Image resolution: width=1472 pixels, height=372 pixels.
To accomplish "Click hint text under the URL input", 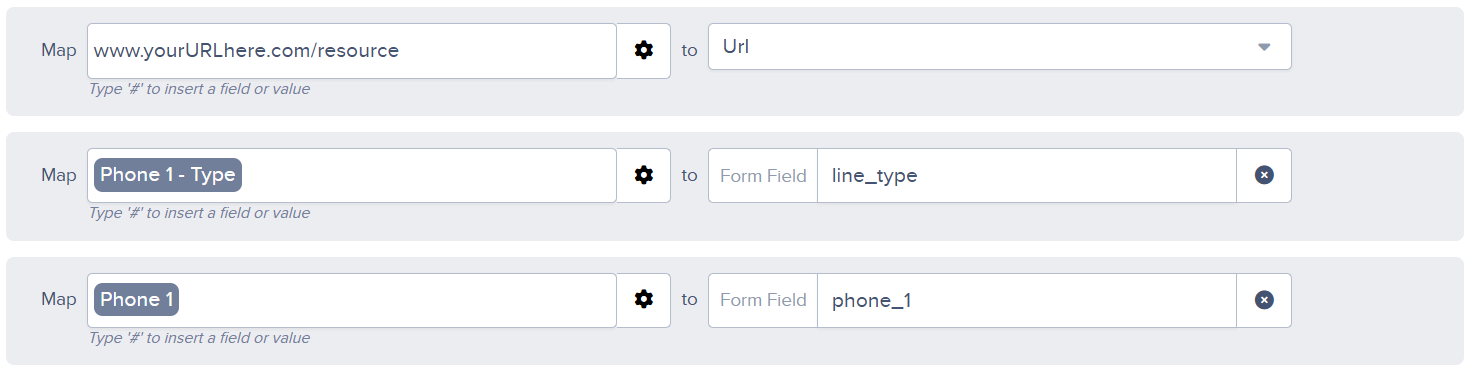I will coord(199,88).
